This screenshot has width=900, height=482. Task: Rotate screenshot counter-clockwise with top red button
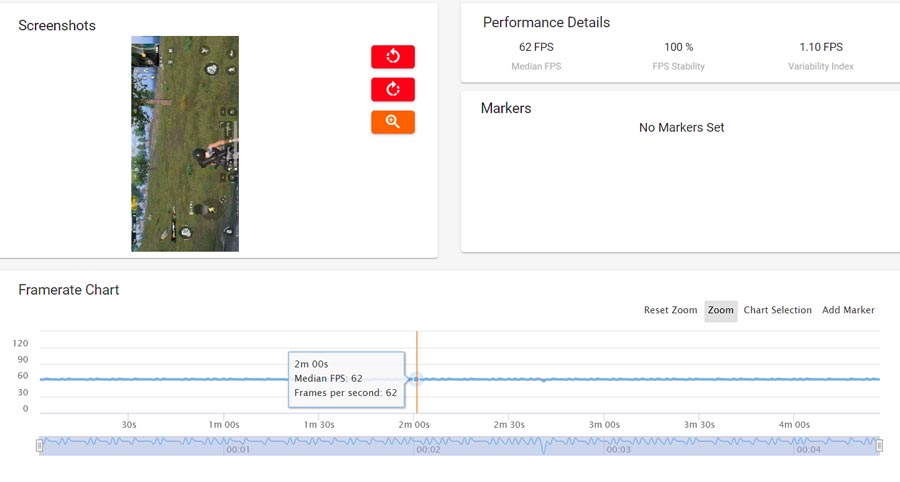(392, 57)
